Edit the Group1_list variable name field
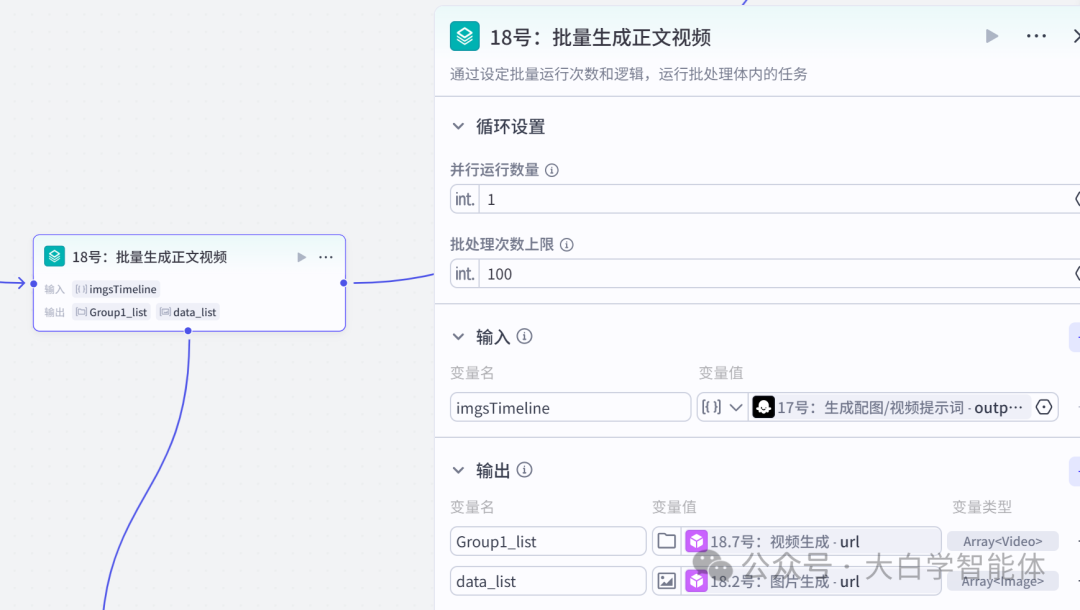This screenshot has width=1080, height=610. tap(548, 541)
